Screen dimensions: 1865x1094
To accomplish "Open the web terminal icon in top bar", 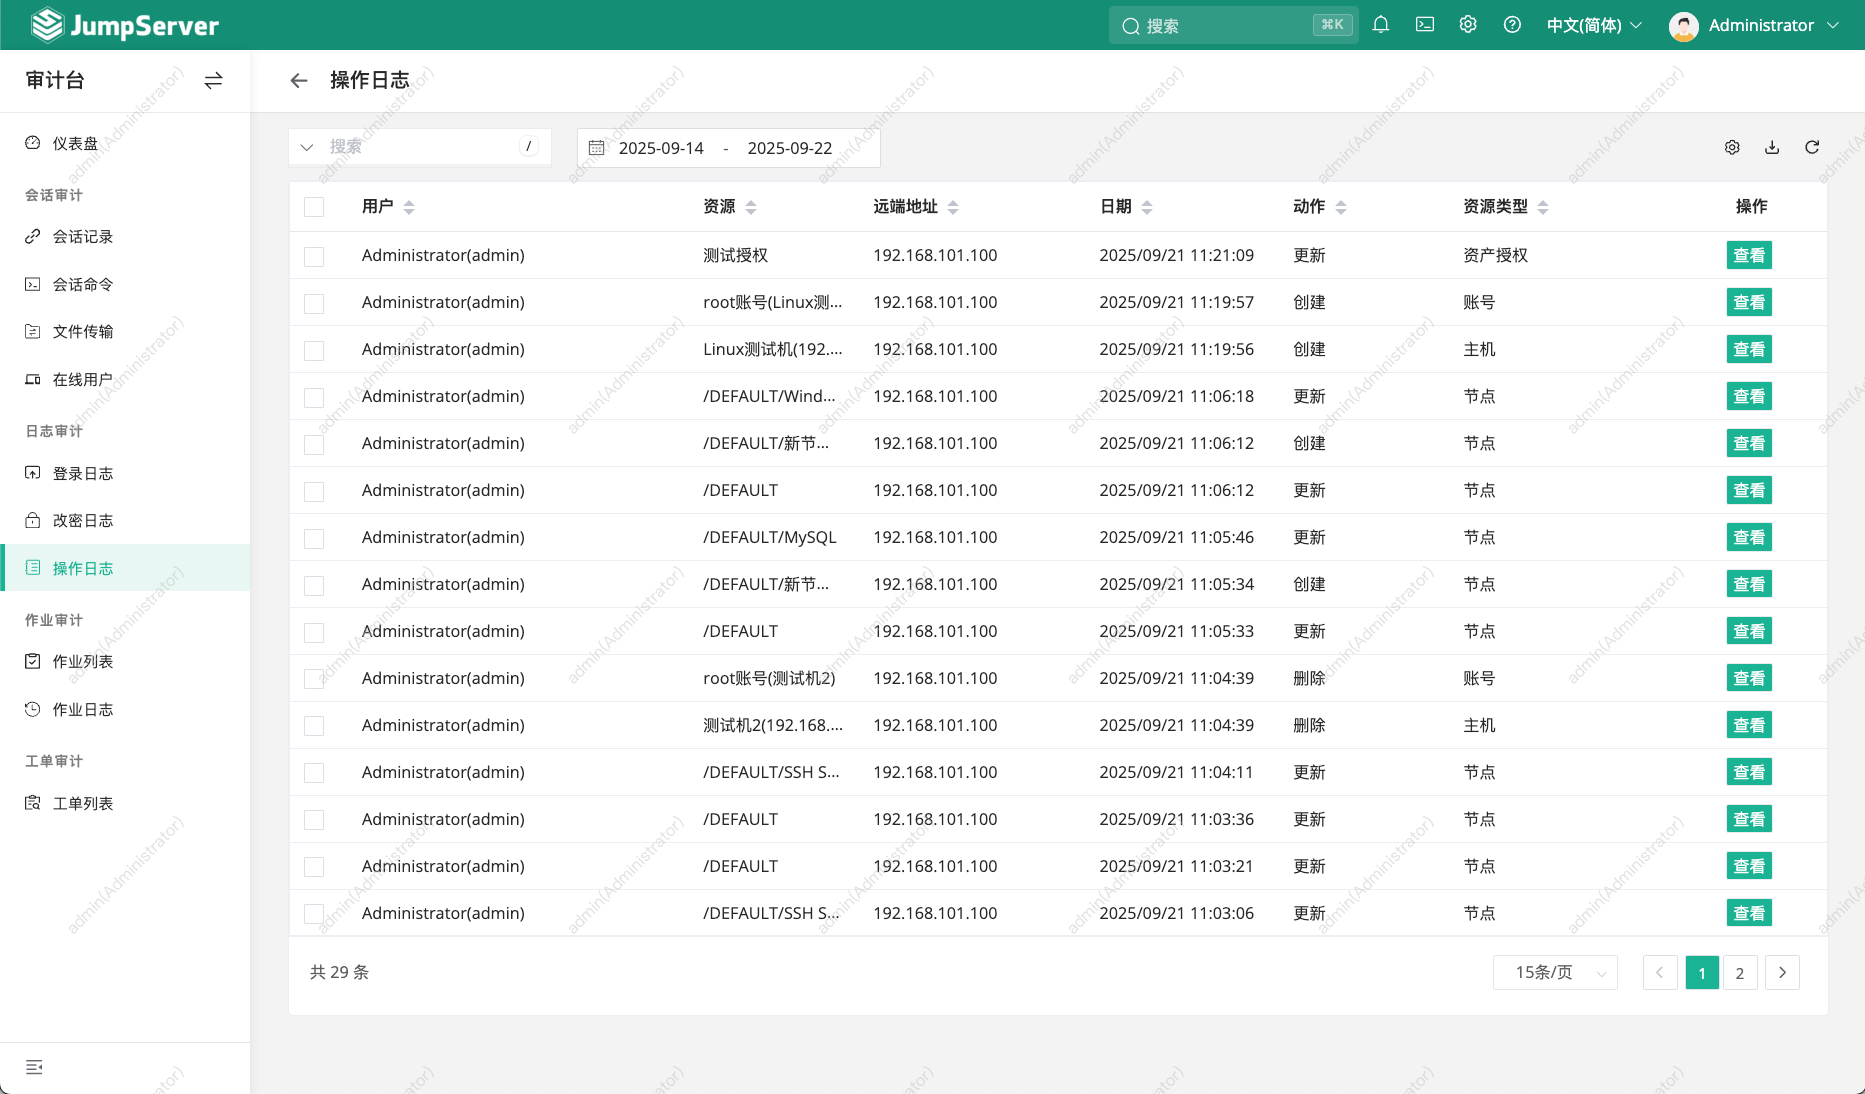I will [1424, 24].
